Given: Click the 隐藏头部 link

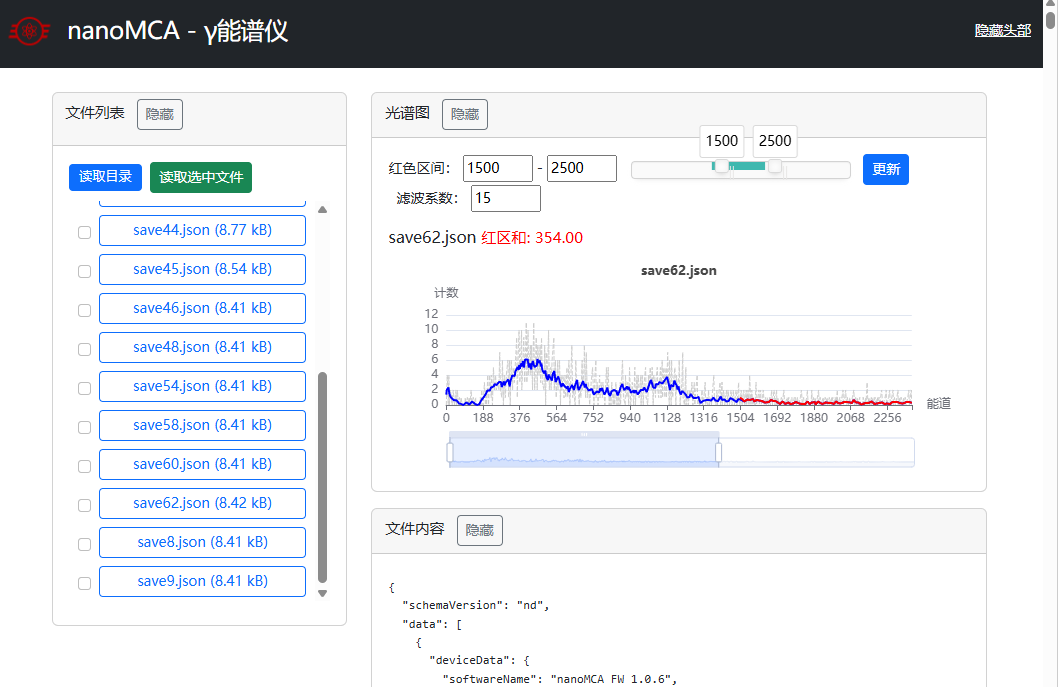Looking at the screenshot, I should 1002,30.
